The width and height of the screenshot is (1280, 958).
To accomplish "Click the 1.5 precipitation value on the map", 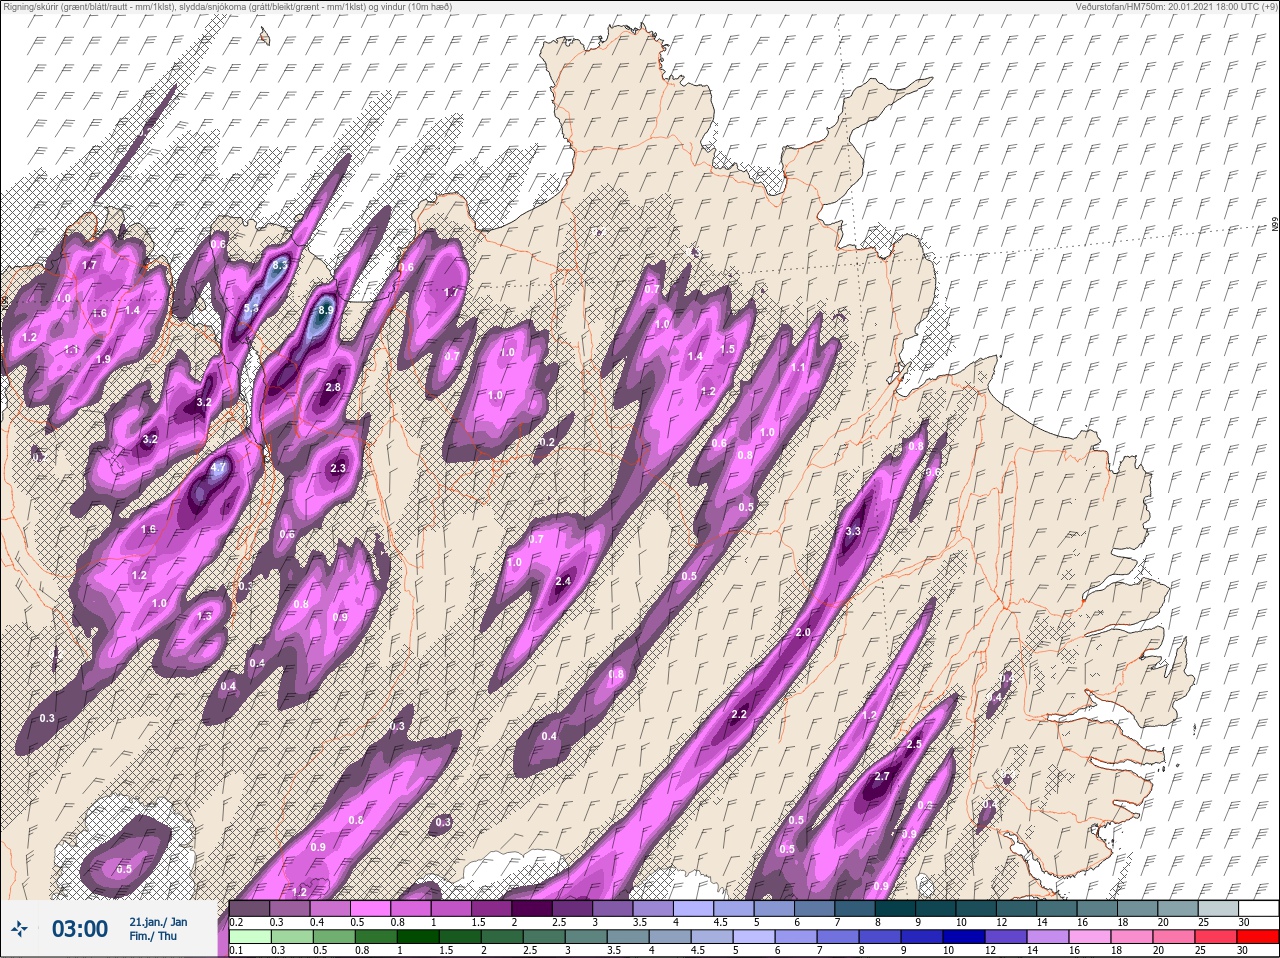I will click(x=727, y=349).
